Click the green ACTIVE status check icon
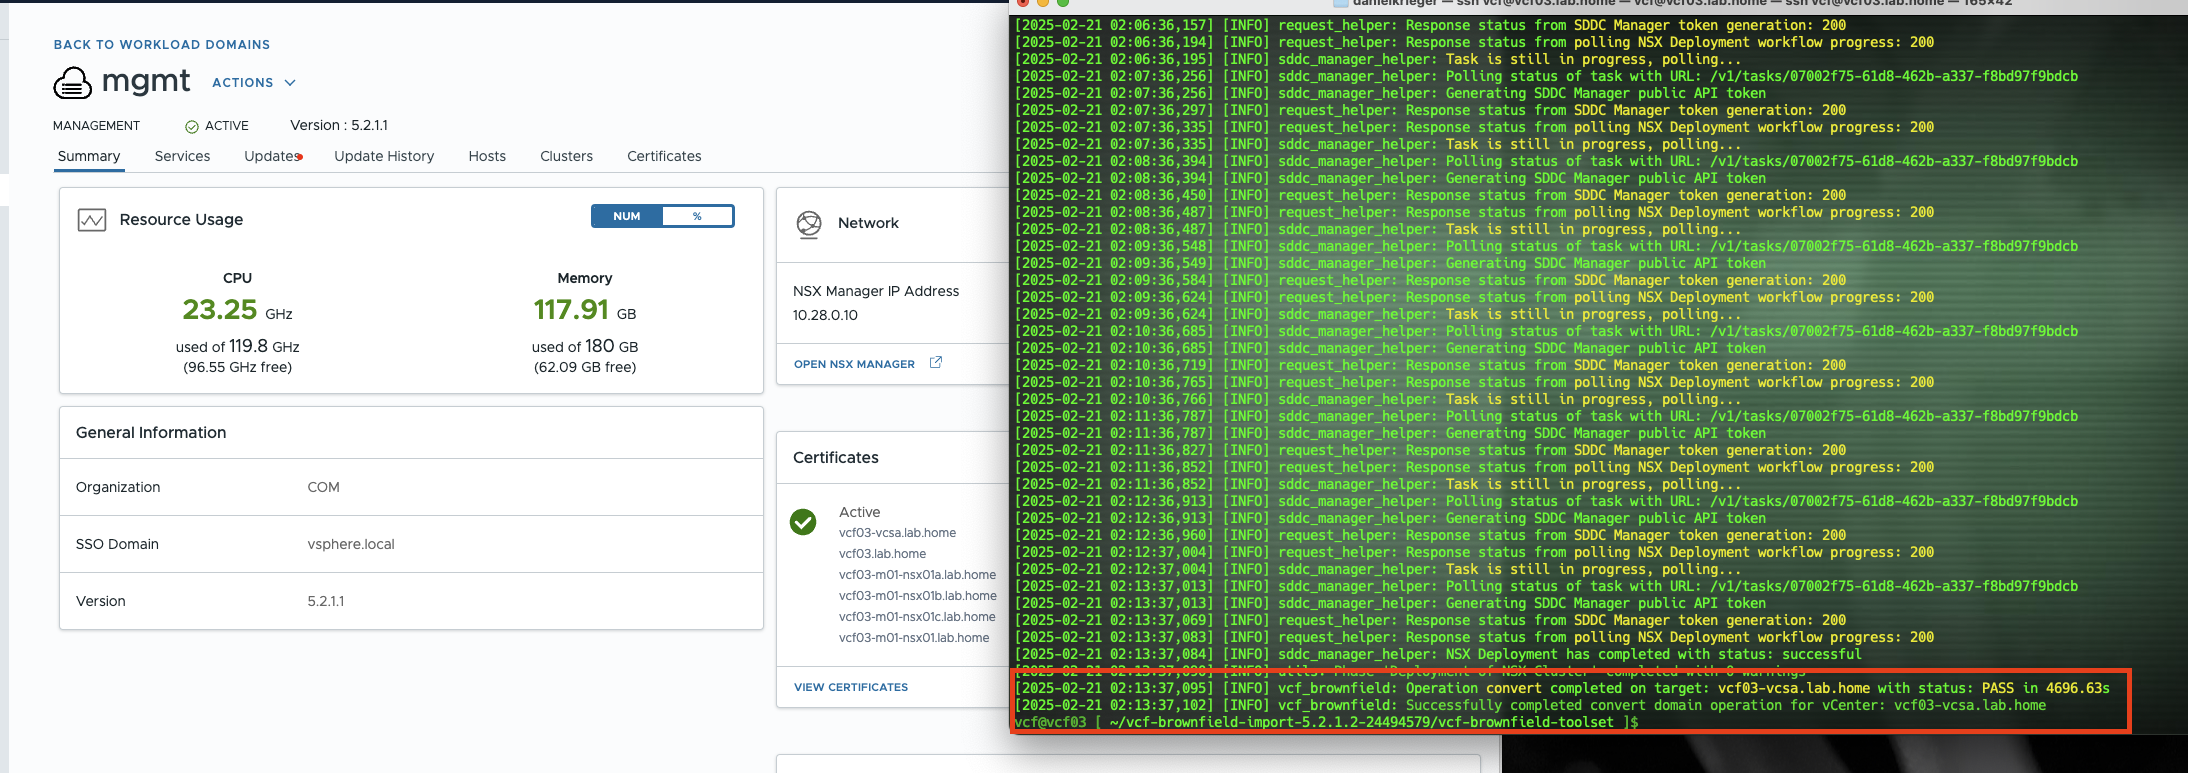Screen dimensions: 2188x773 point(192,127)
